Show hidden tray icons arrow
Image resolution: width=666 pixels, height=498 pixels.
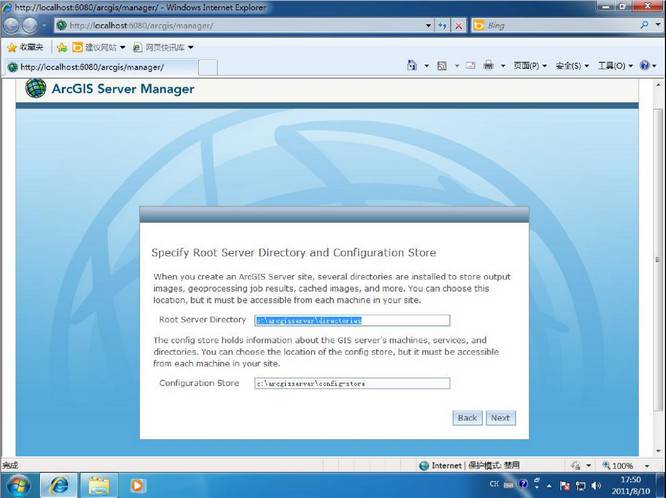click(549, 485)
